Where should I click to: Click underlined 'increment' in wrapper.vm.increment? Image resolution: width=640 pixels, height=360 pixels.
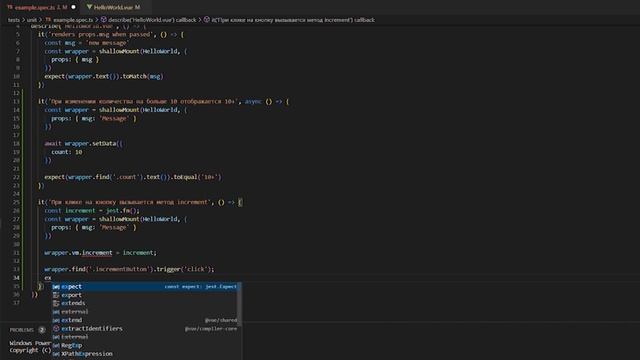pos(97,253)
